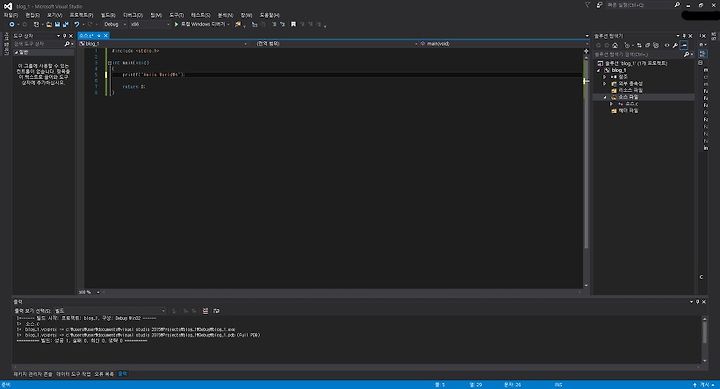Open the editor zoom 100 % dropdown
This screenshot has height=389, width=720.
89,292
